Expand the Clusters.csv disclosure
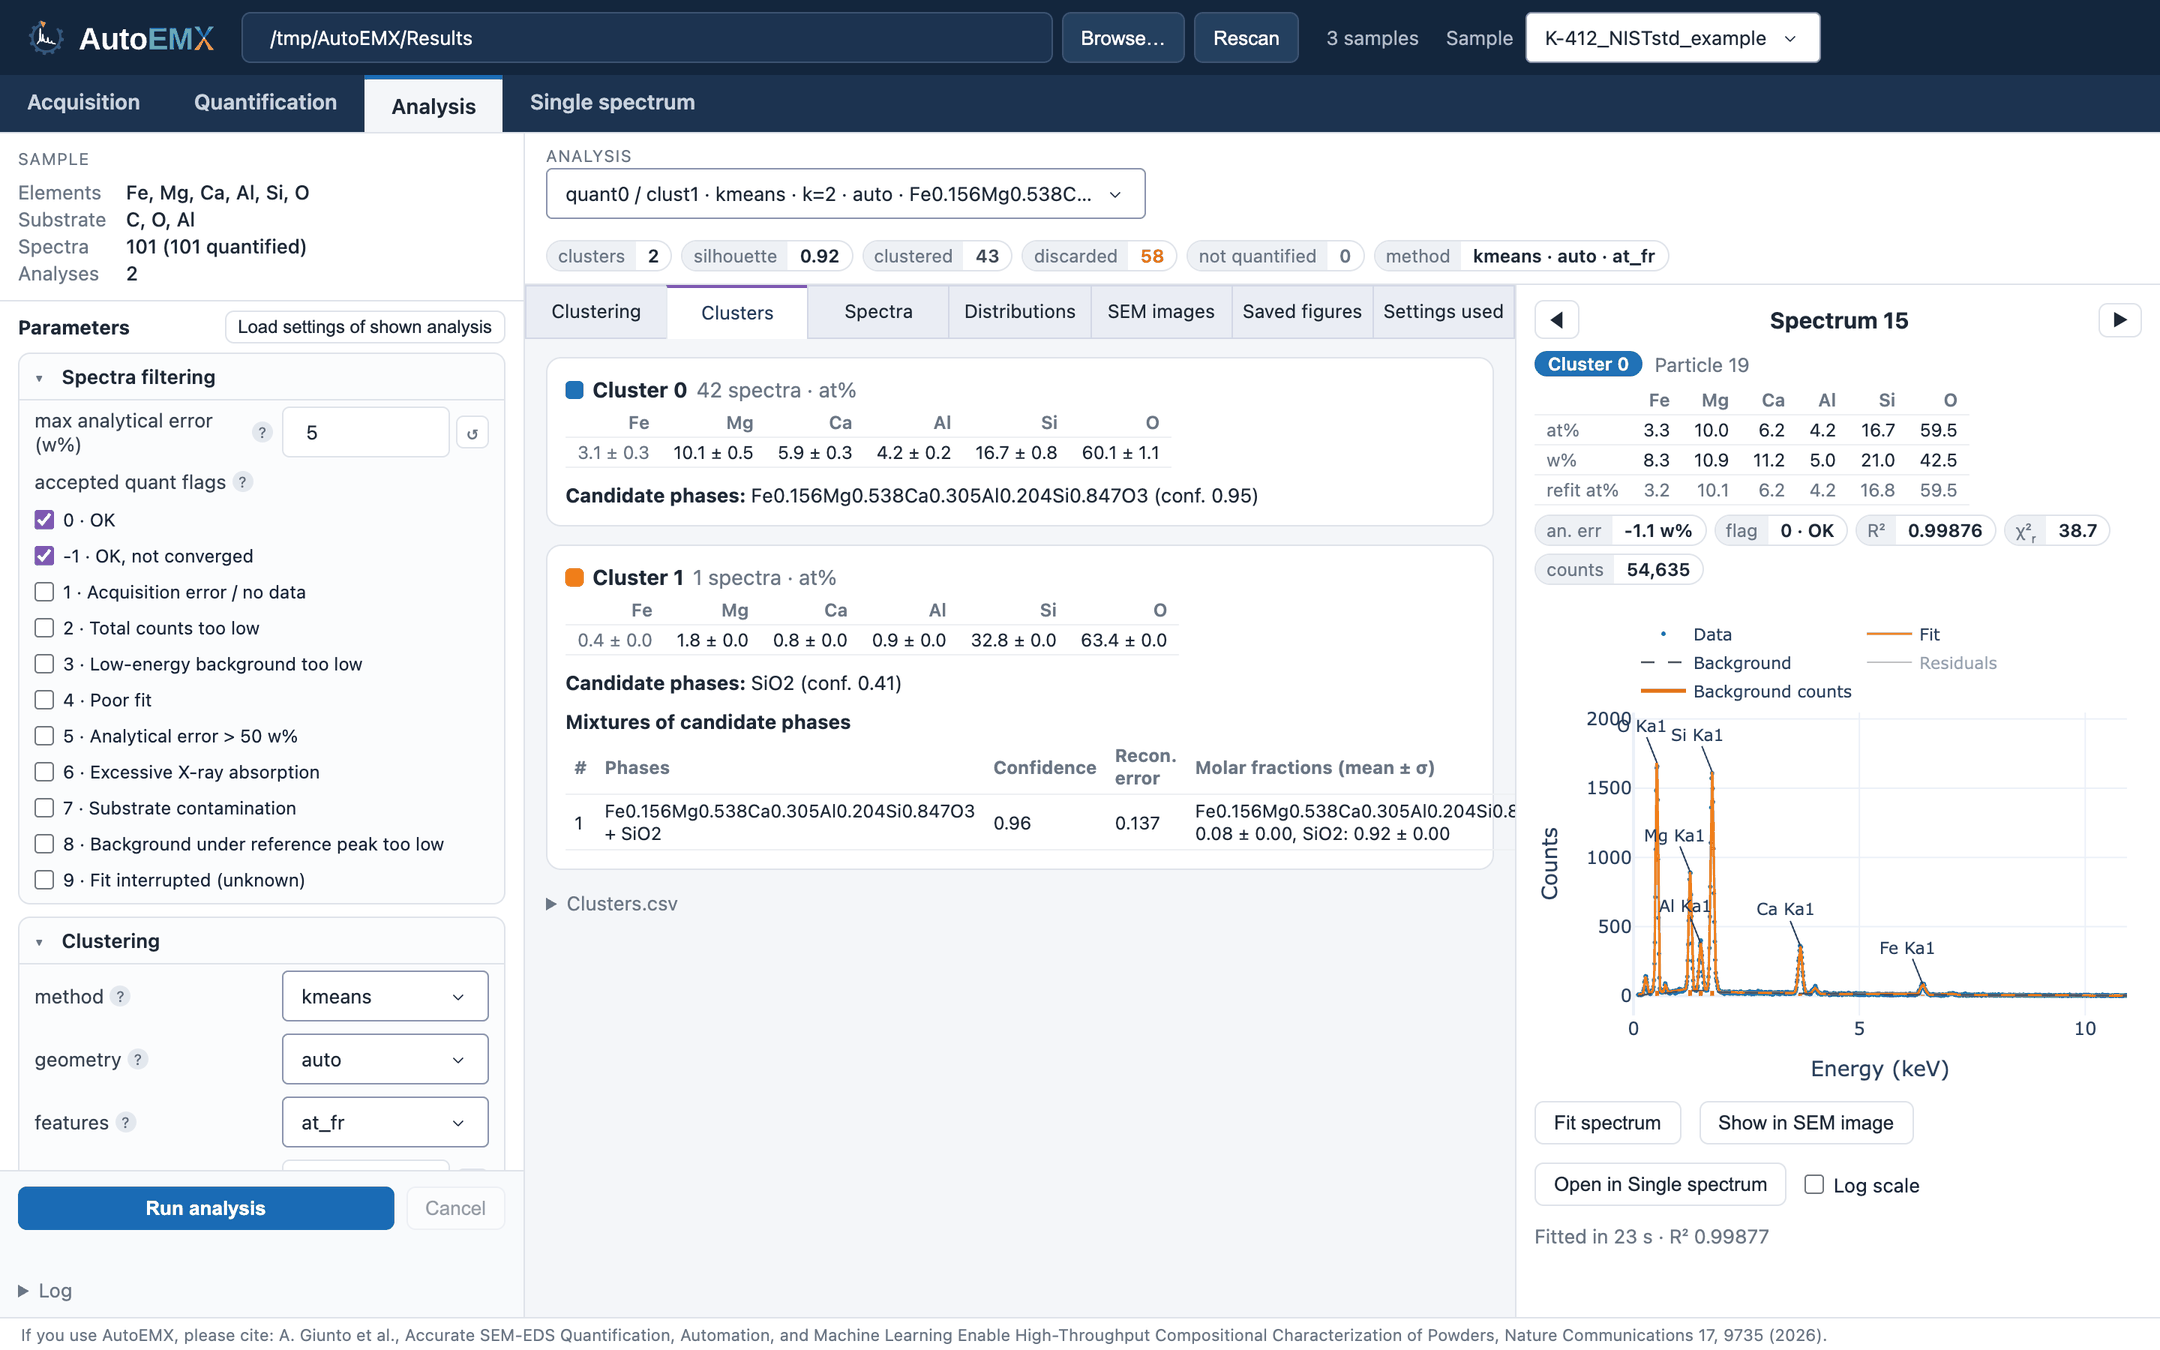The width and height of the screenshot is (2160, 1350). coord(612,904)
